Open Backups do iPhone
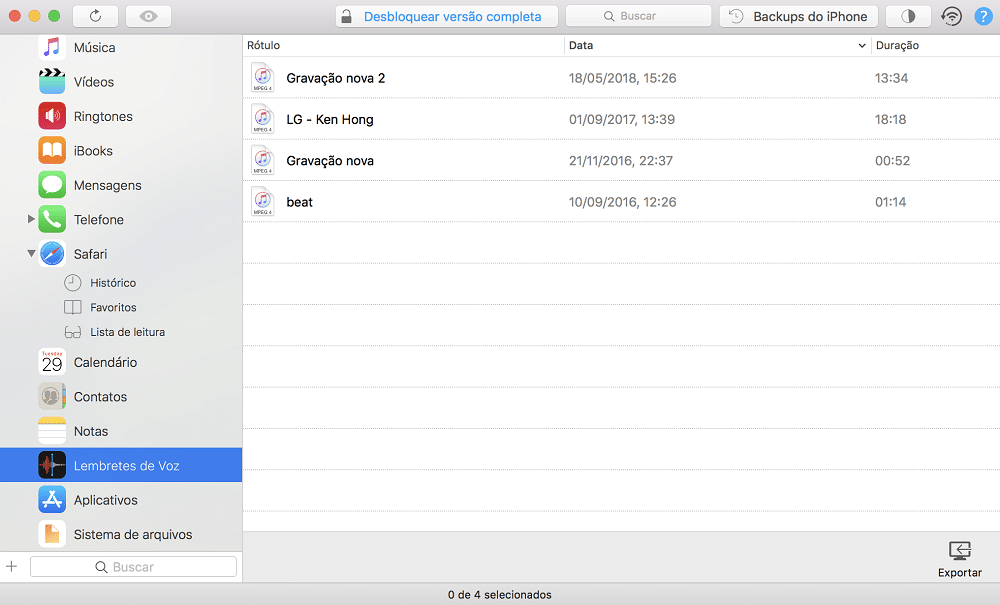Image resolution: width=1000 pixels, height=605 pixels. pyautogui.click(x=798, y=16)
